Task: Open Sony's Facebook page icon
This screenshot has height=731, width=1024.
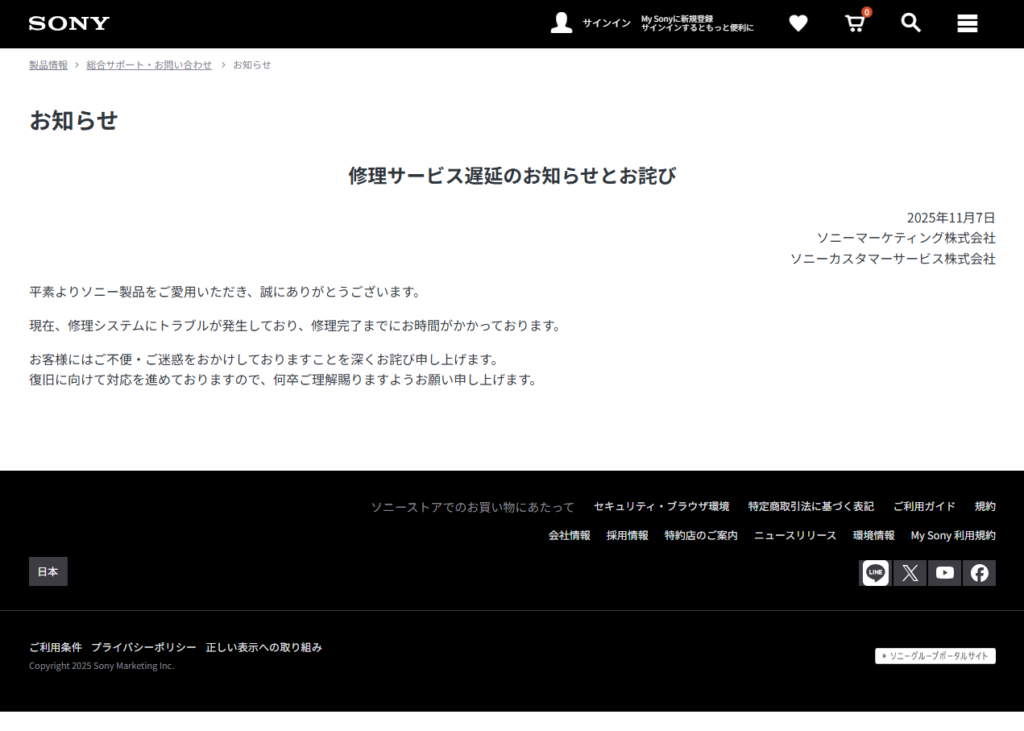Action: point(979,572)
